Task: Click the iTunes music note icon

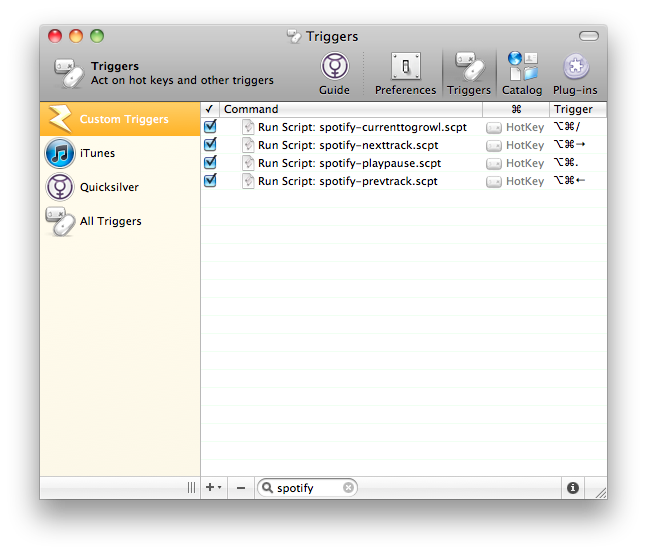Action: pyautogui.click(x=60, y=153)
